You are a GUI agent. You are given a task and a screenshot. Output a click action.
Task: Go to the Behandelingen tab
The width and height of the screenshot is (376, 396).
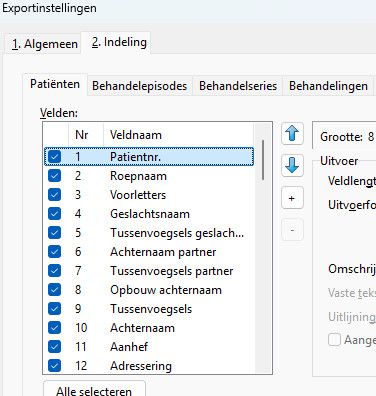click(328, 86)
